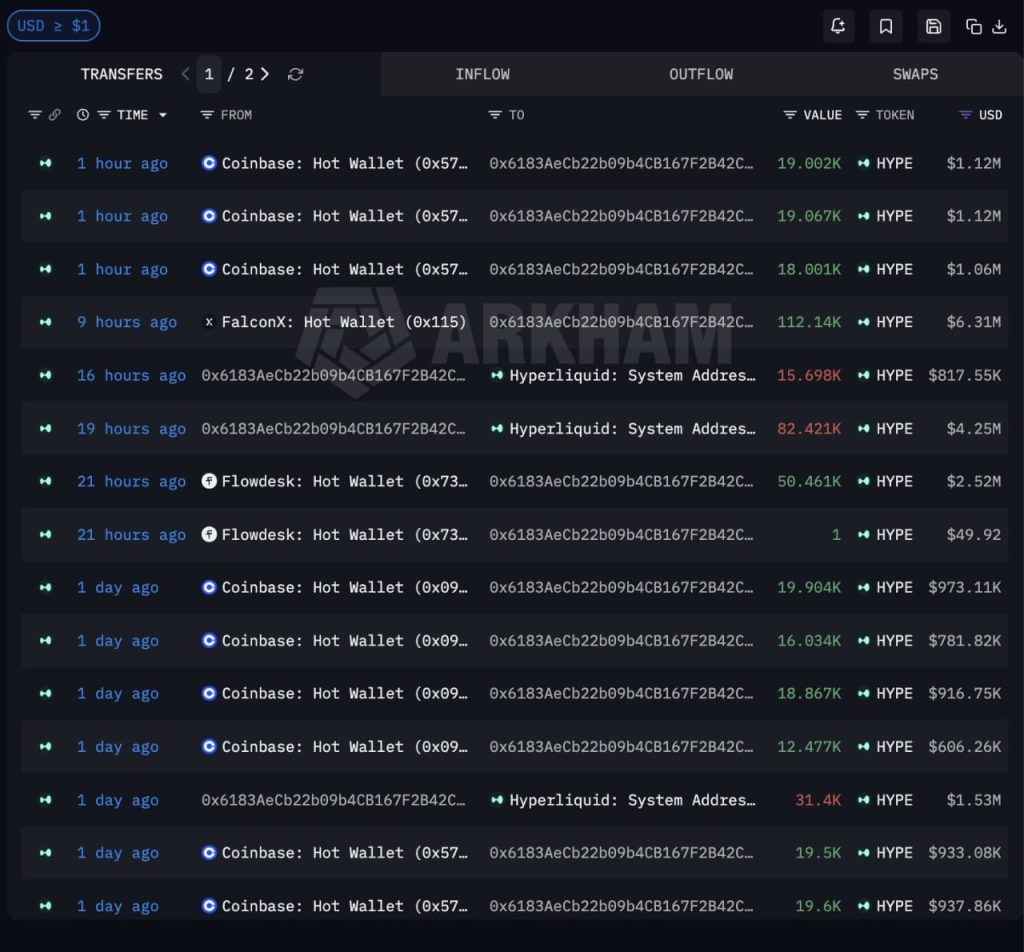
Task: Click the 112.14K value cell
Action: point(808,322)
